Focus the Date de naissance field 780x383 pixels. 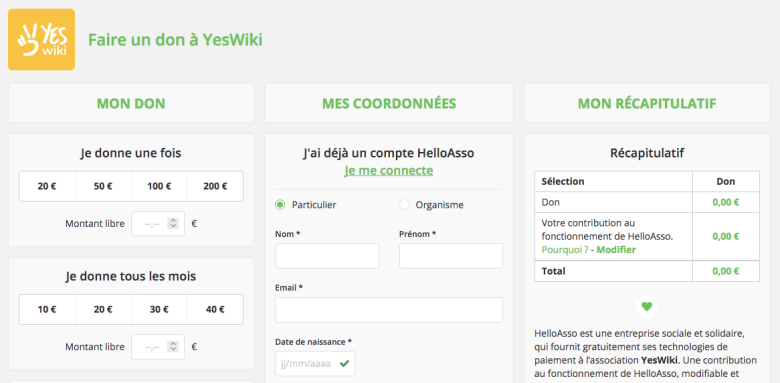[315, 364]
